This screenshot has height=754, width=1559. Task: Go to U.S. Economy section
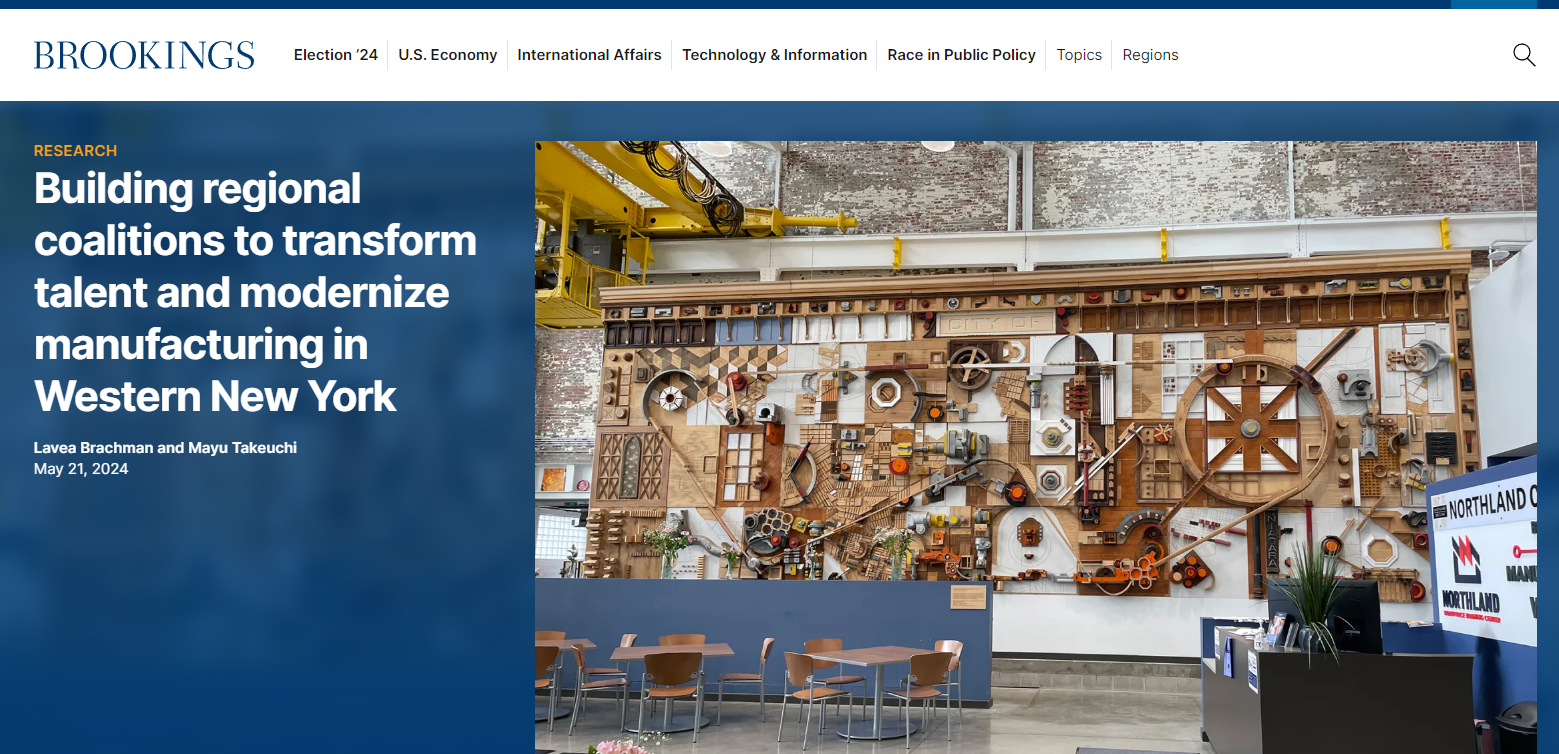tap(447, 55)
